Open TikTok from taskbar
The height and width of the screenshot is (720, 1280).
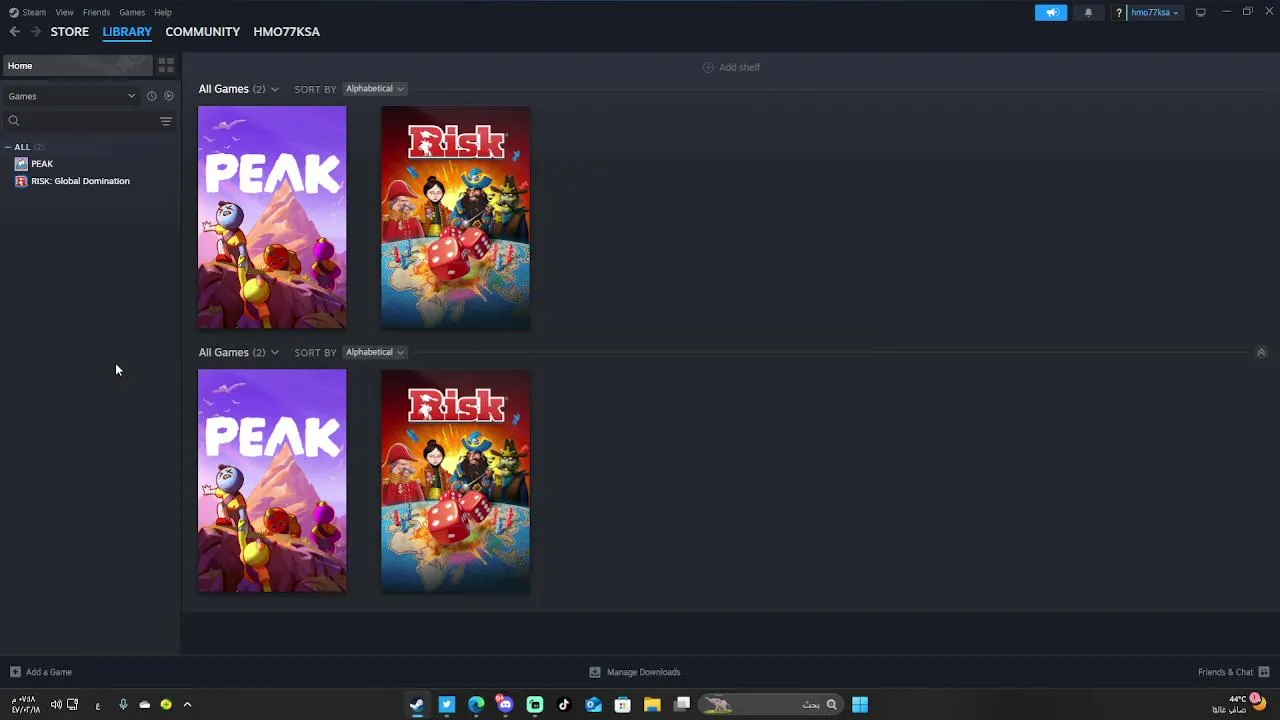(x=564, y=705)
